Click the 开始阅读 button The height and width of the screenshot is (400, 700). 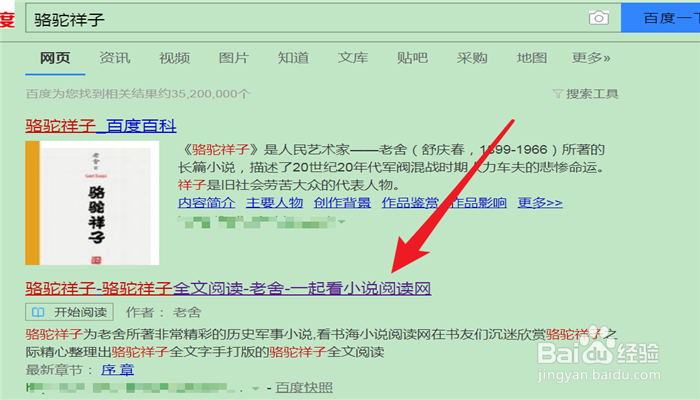(x=69, y=312)
